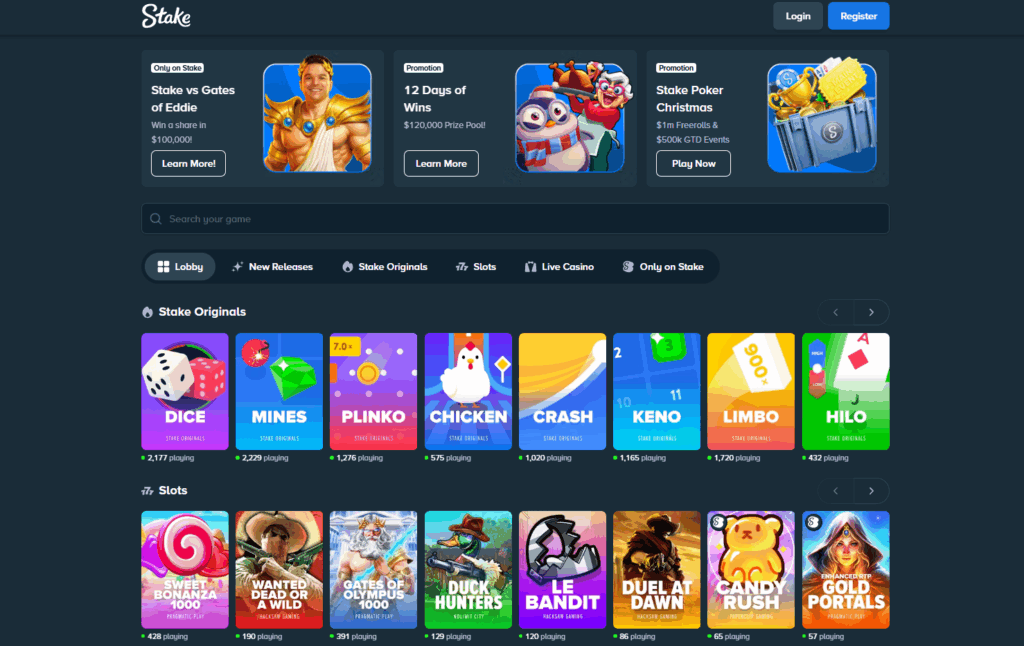The image size is (1024, 646).
Task: Advance Slots carousel with right arrow
Action: tap(871, 491)
